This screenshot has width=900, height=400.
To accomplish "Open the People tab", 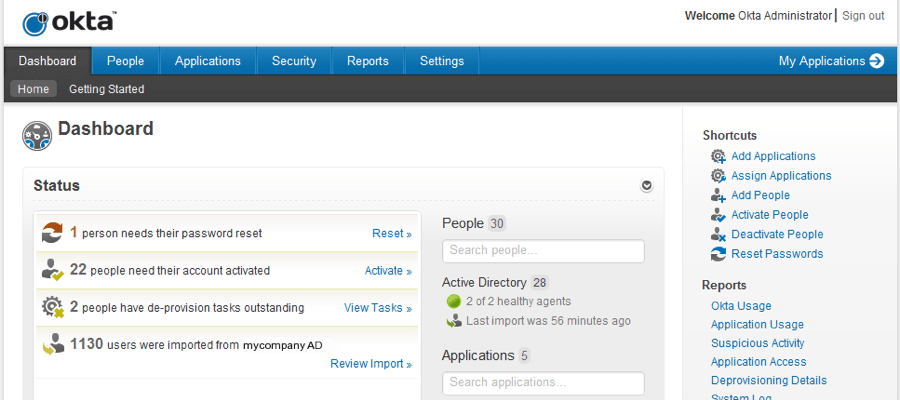I will [x=126, y=61].
